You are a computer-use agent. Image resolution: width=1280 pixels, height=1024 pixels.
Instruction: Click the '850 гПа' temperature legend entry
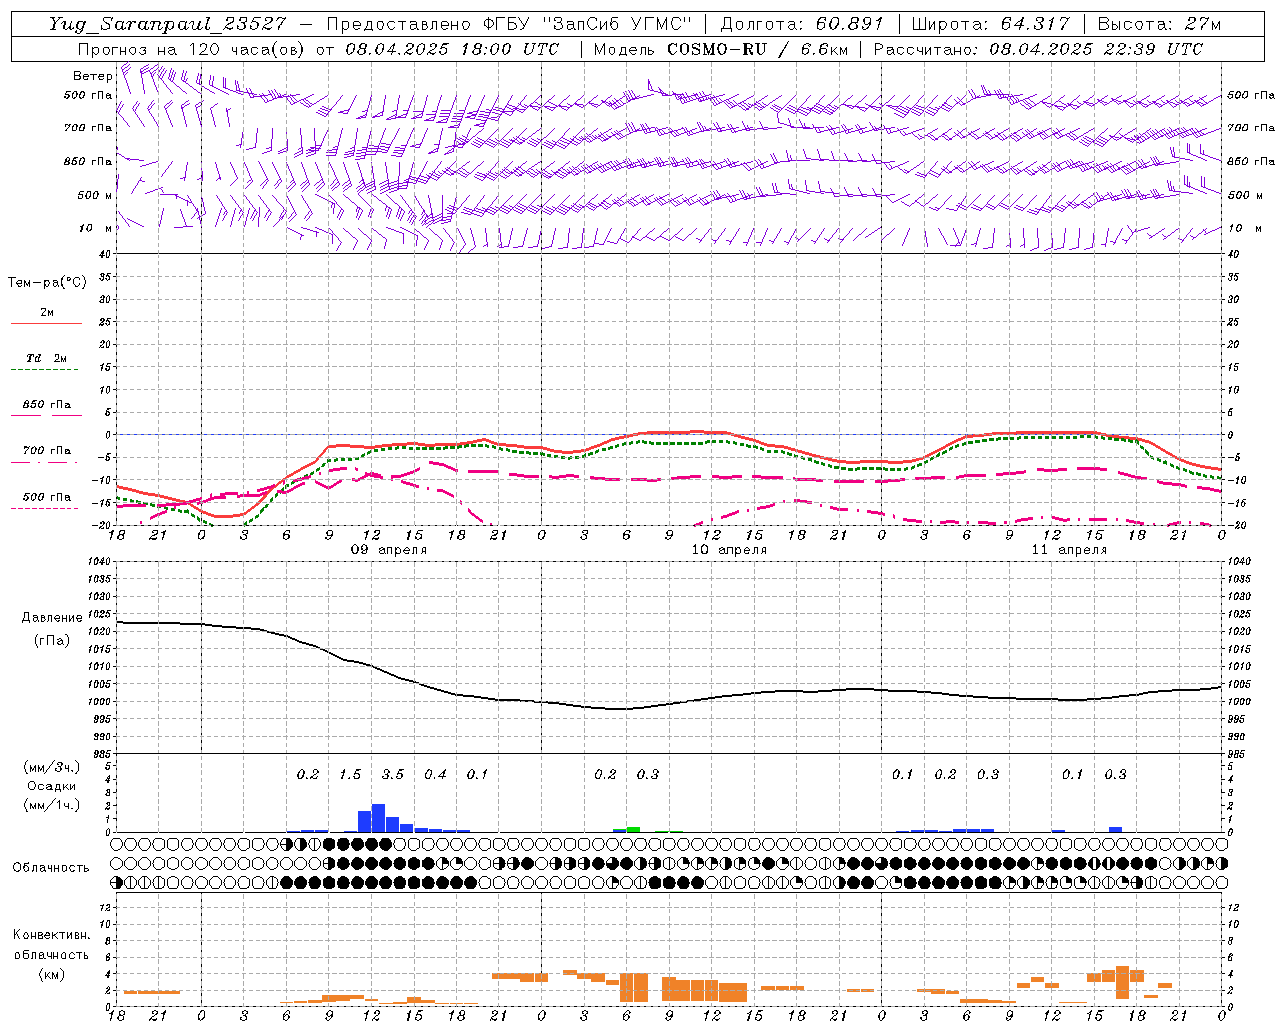click(47, 405)
